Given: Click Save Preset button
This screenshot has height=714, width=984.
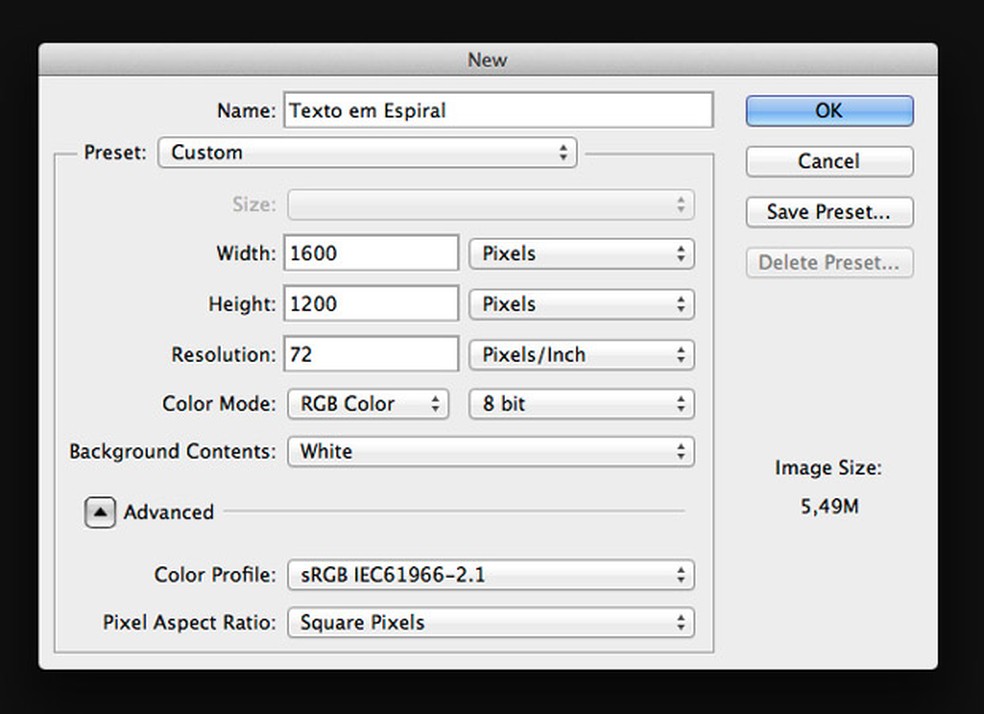Looking at the screenshot, I should (829, 212).
